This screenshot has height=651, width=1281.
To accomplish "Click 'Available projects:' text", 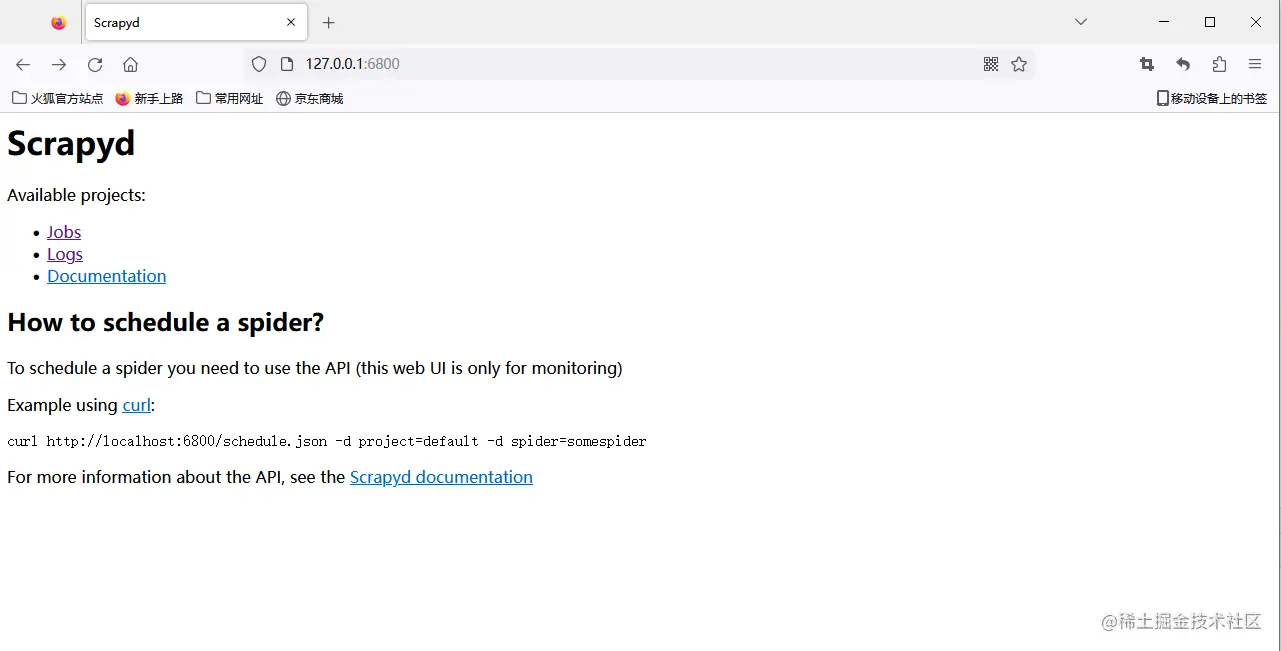I will click(76, 195).
